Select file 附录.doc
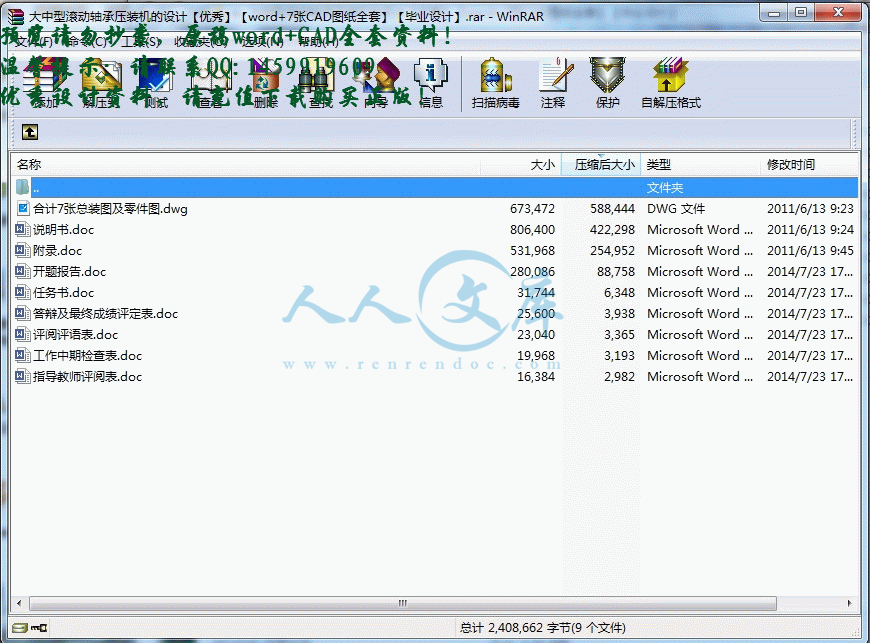The image size is (870, 643). tap(57, 251)
